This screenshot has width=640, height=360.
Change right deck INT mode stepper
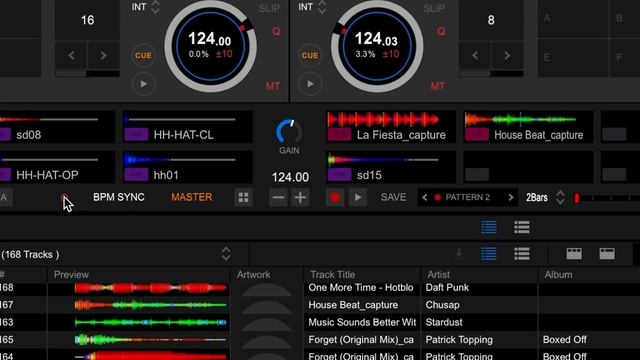pos(322,7)
